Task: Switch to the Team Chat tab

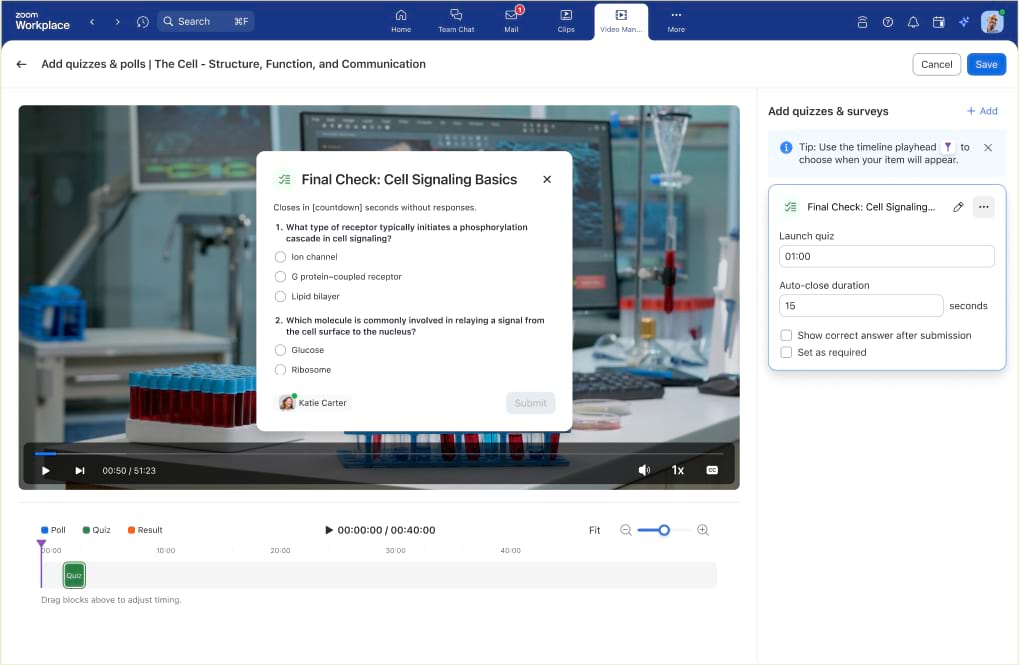Action: (x=456, y=21)
